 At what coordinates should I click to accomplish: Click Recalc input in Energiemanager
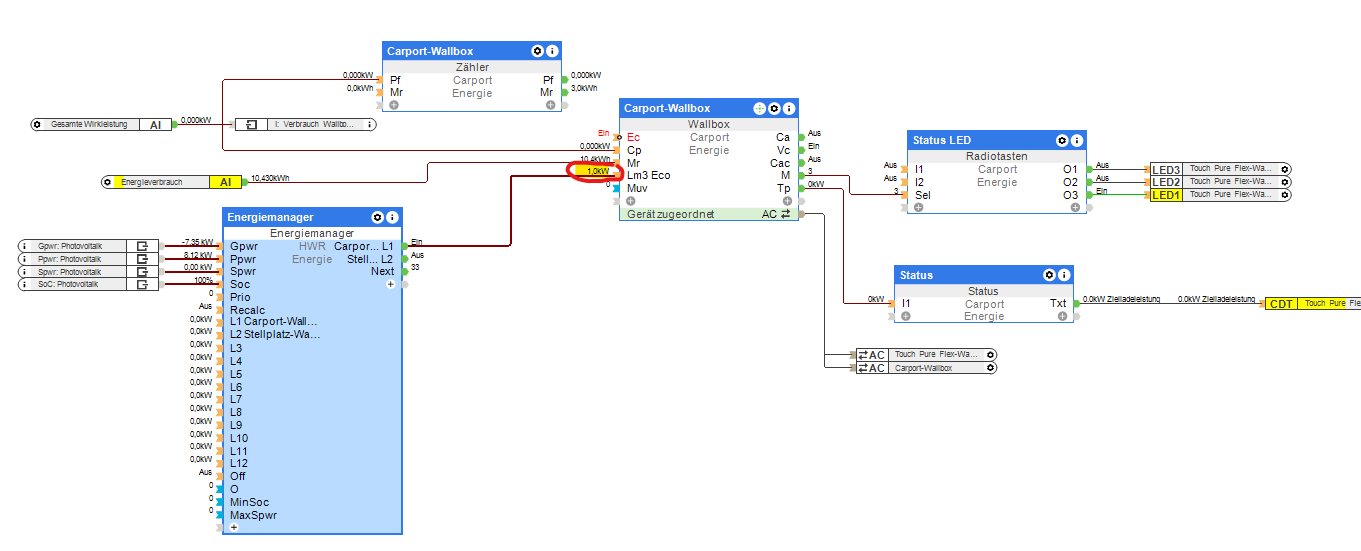(x=246, y=310)
